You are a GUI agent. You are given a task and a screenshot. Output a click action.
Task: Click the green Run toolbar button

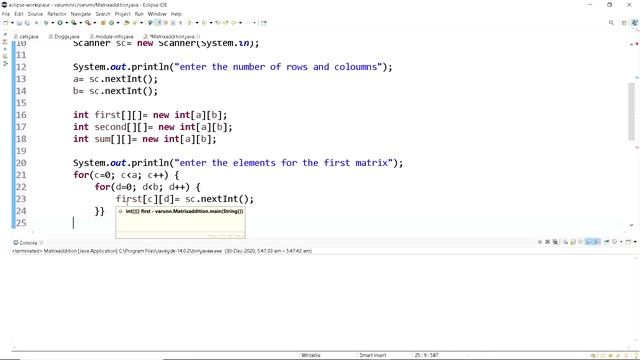60,23
